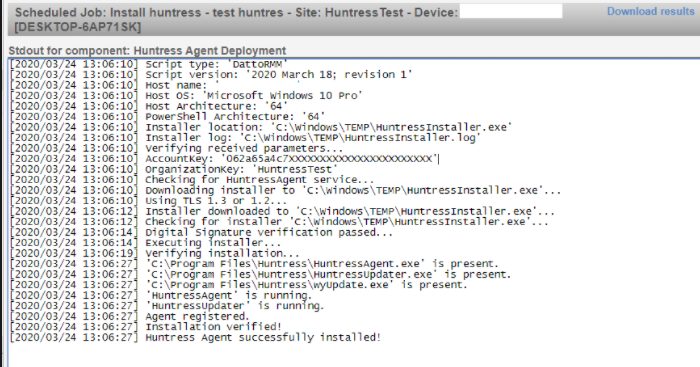Click the DESKTOP-6AP71SK hostname in header
This screenshot has height=367, width=700.
(x=78, y=27)
